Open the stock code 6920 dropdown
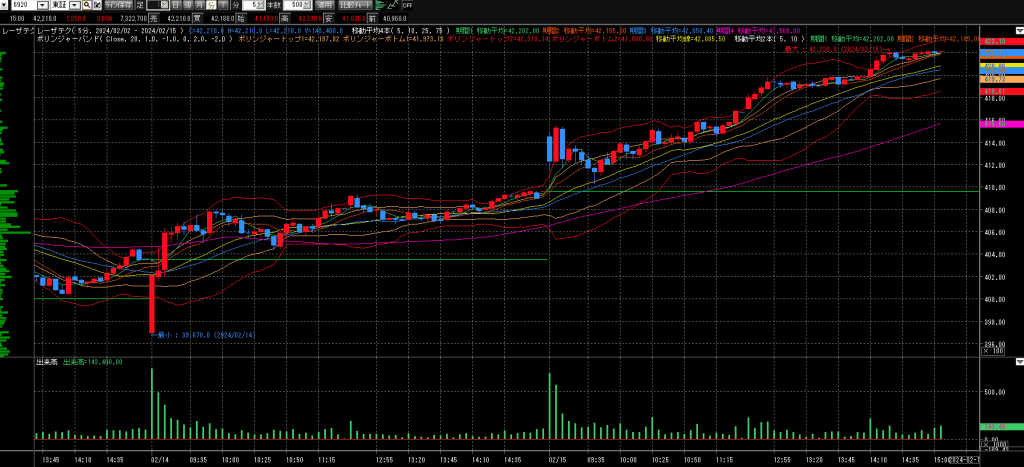The height and width of the screenshot is (467, 1024). [42, 5]
